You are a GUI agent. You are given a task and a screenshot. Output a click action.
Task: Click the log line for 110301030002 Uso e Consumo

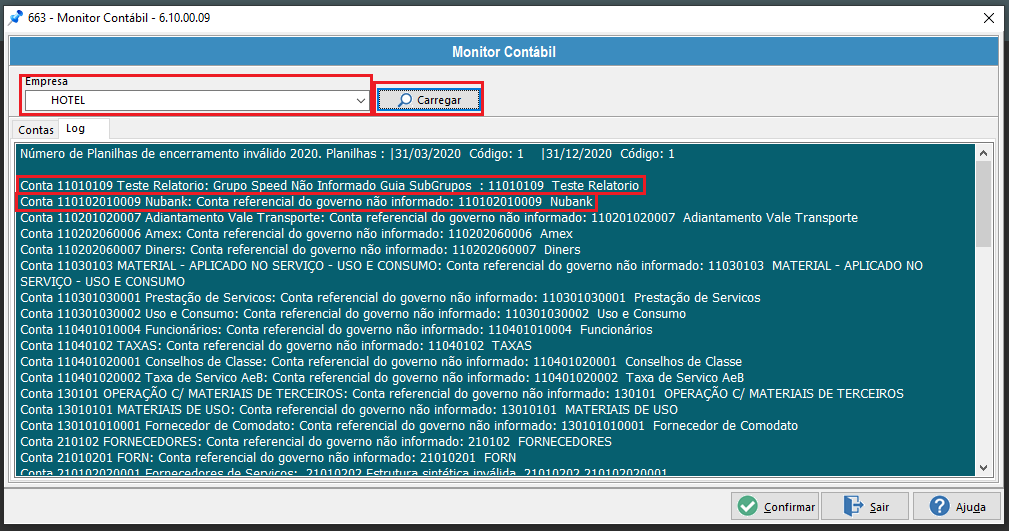(353, 313)
